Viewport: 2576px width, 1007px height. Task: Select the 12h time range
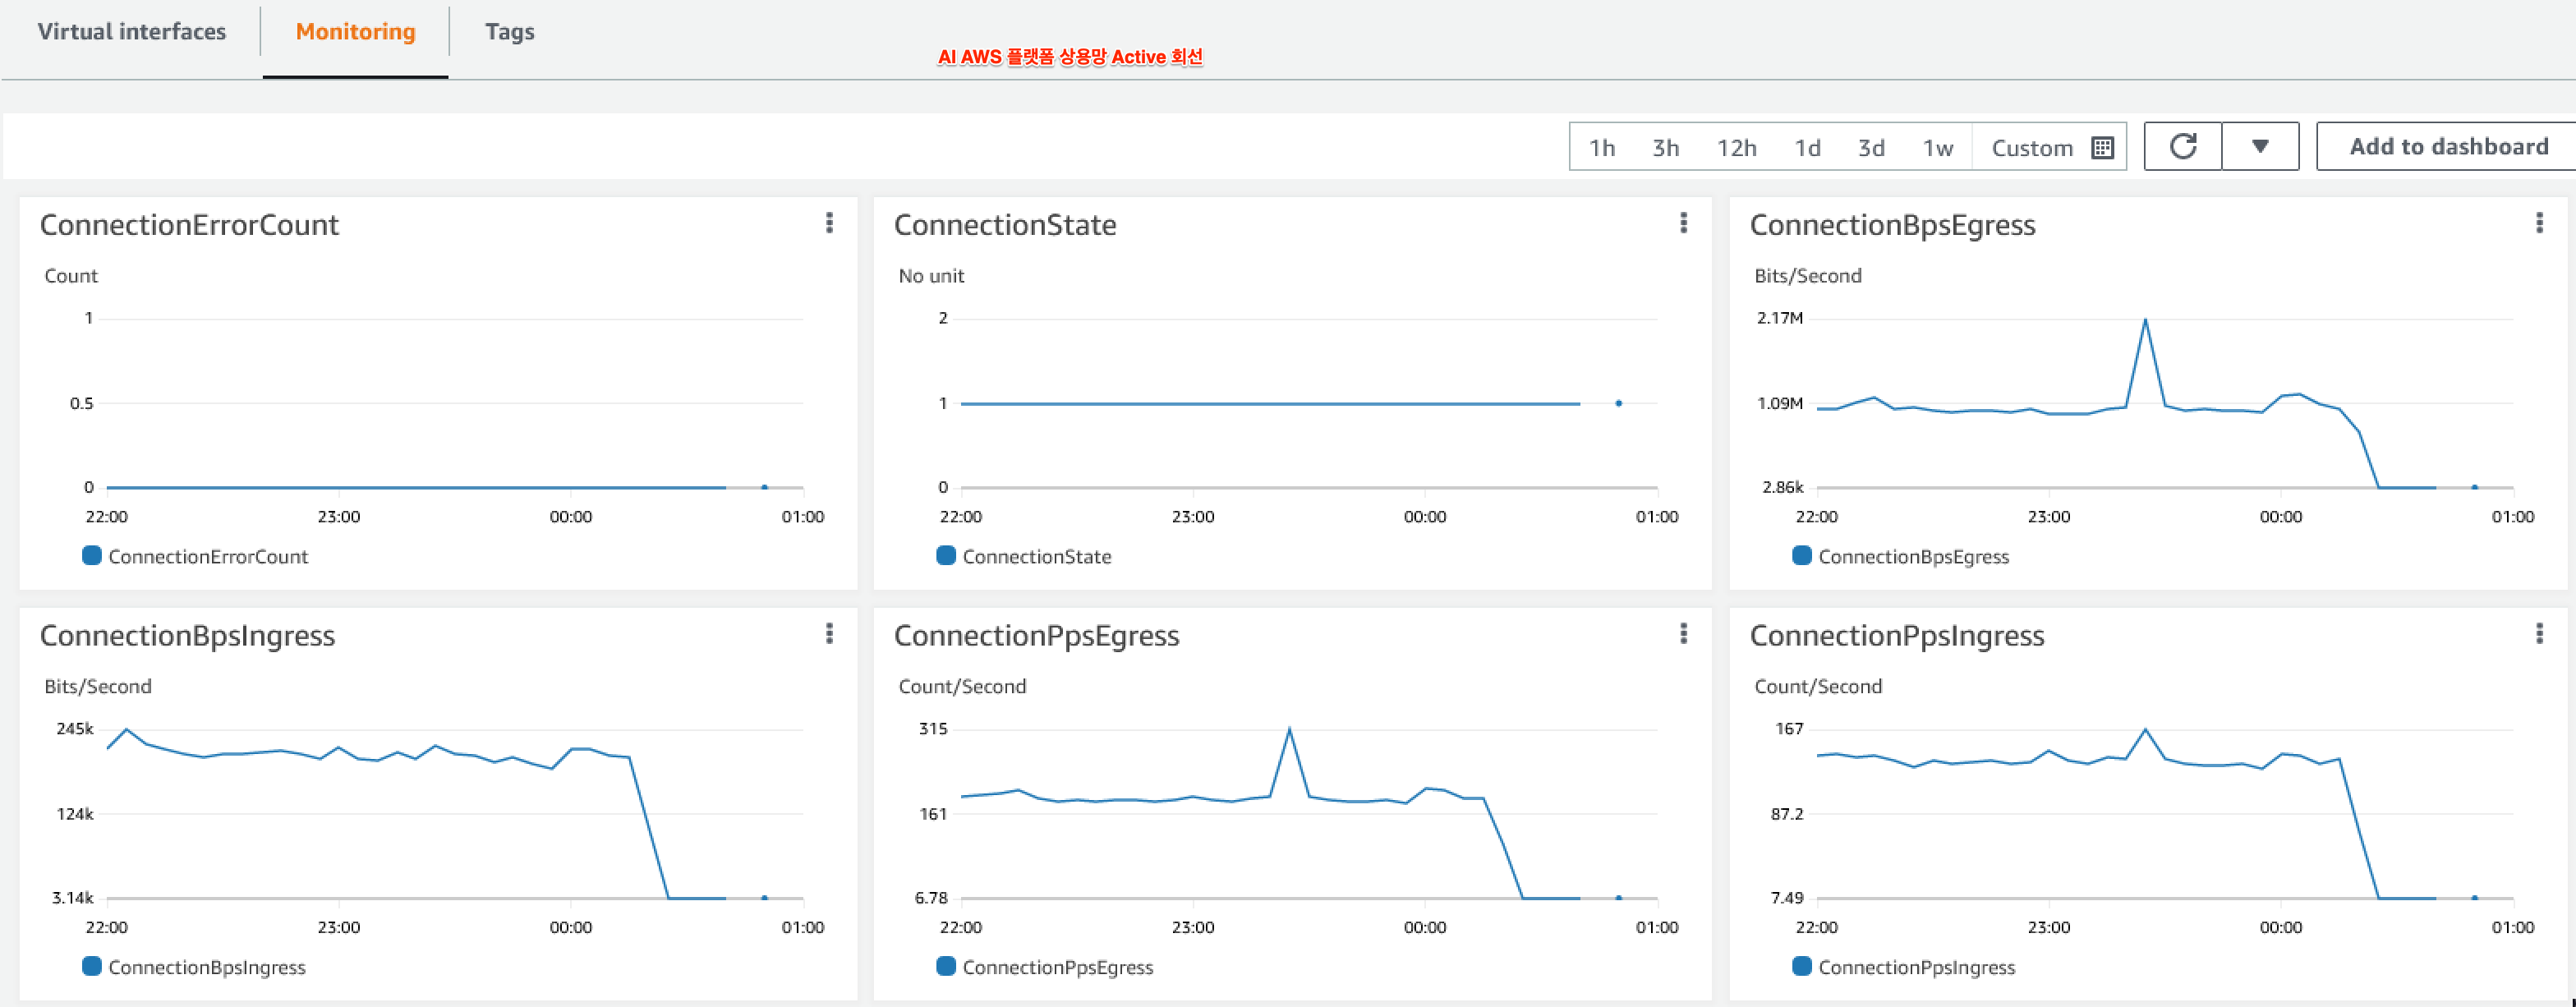[x=1736, y=148]
